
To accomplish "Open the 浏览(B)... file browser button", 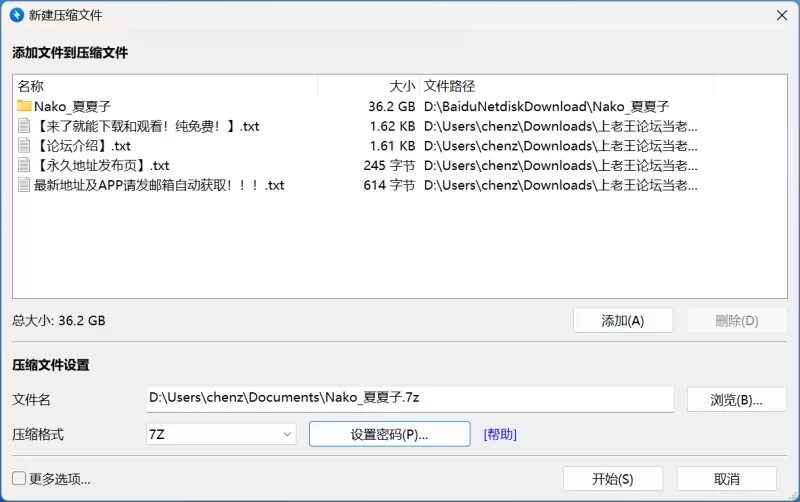I will click(x=737, y=399).
